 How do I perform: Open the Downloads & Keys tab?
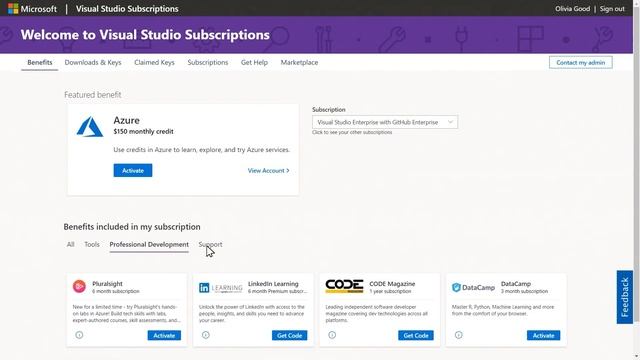coord(93,62)
